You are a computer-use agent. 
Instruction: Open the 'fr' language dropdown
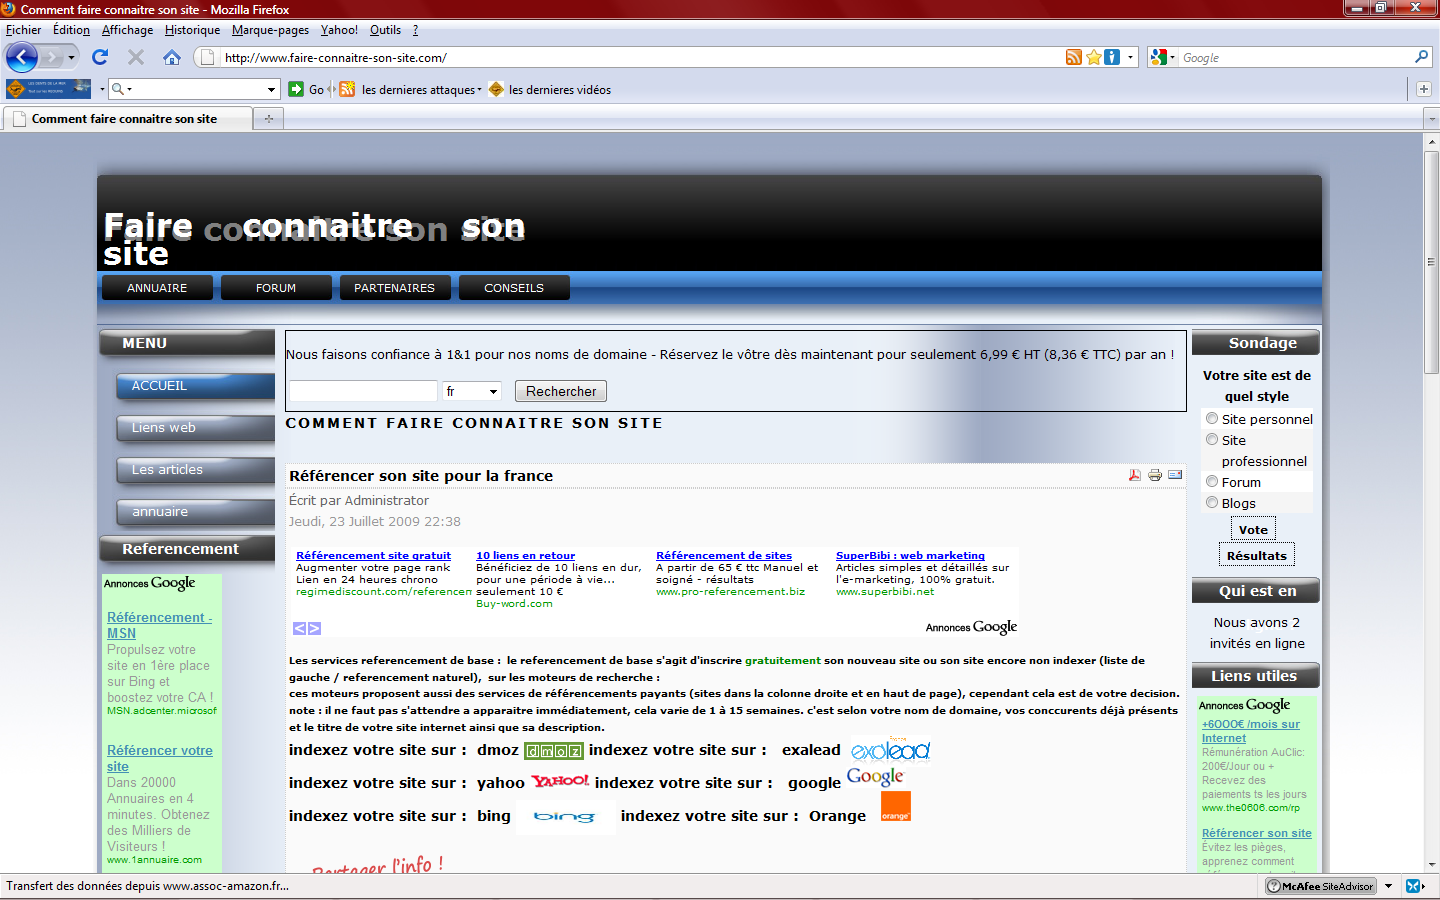[x=472, y=391]
